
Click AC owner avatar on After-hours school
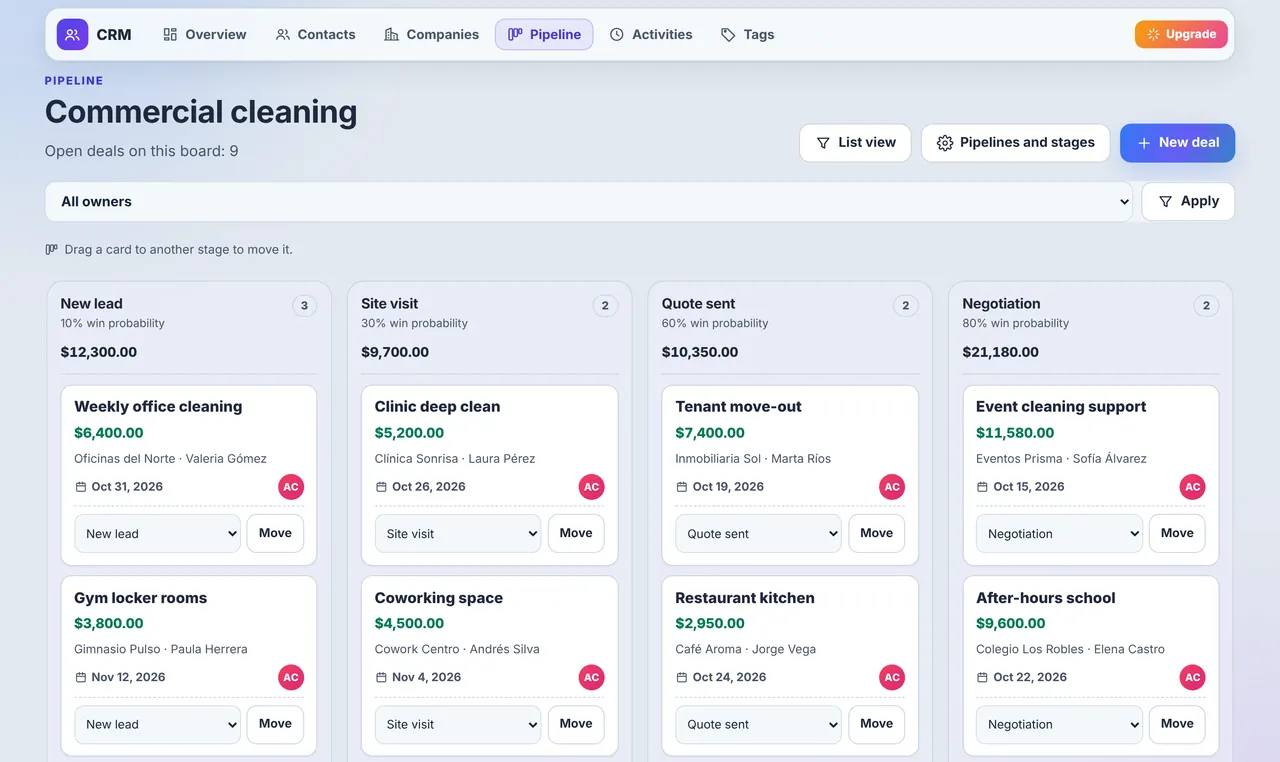(x=1192, y=677)
